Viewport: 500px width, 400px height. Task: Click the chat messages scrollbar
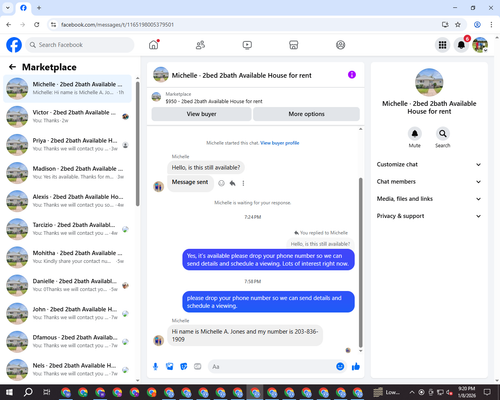coord(360,263)
